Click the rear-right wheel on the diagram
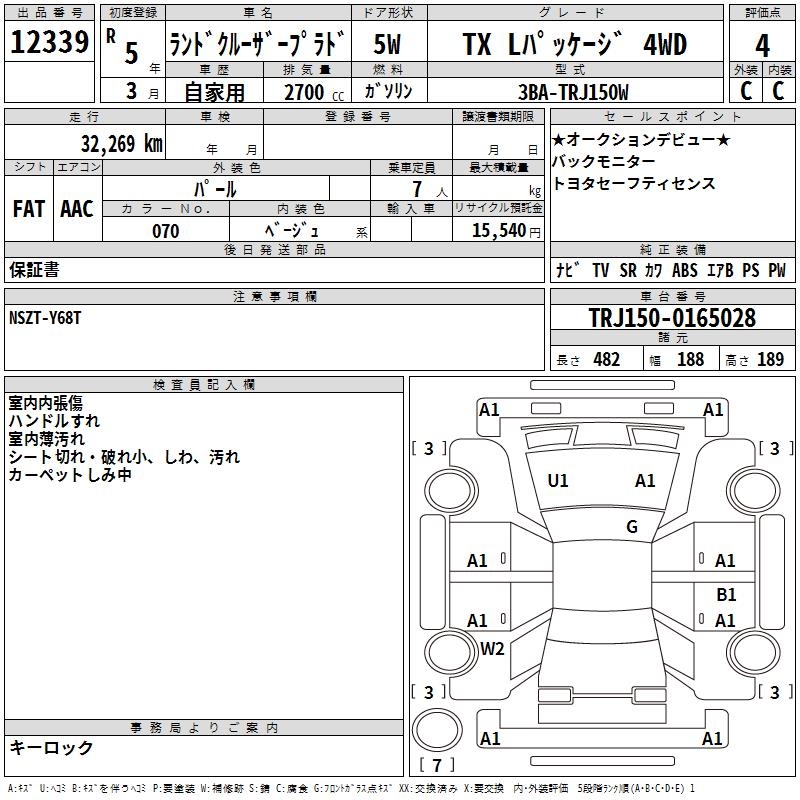The height and width of the screenshot is (800, 800). point(754,652)
